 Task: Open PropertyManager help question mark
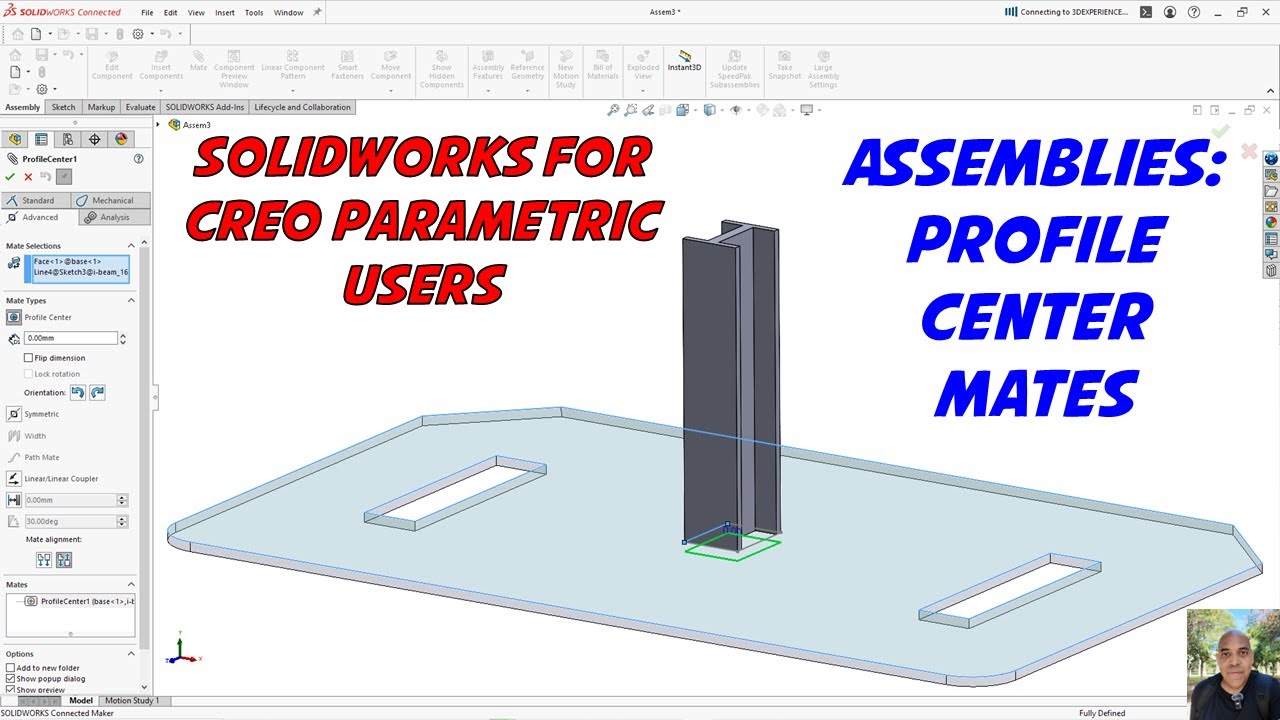click(139, 158)
